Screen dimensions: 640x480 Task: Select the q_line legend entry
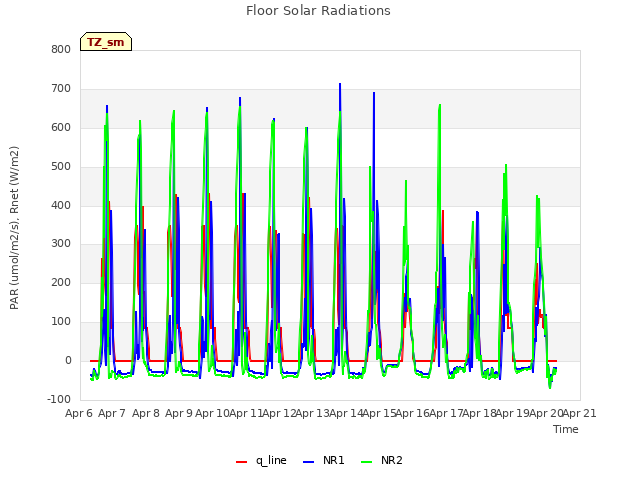[x=261, y=460]
